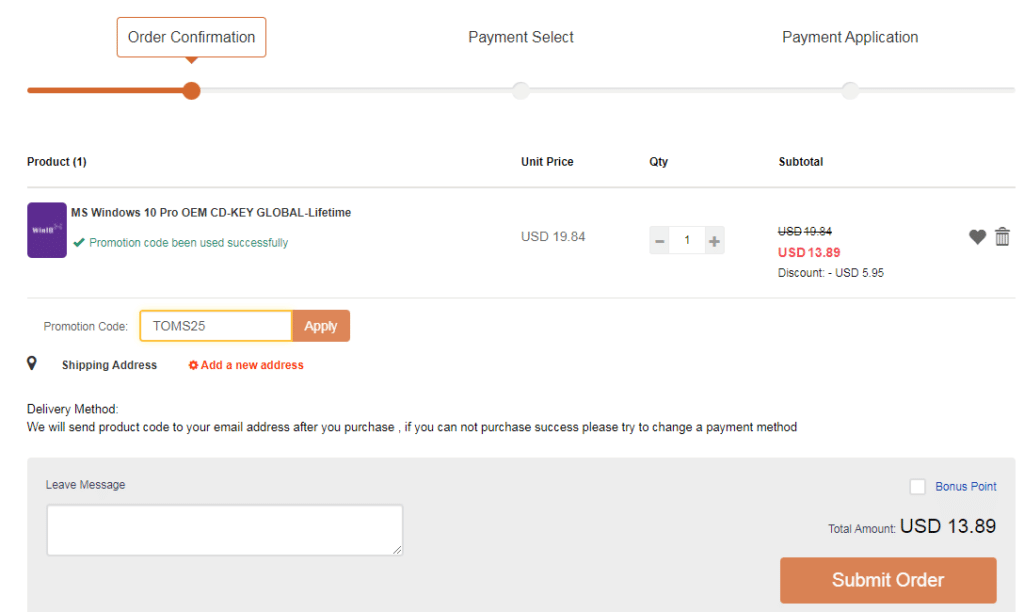Click Add a new address link
1024x612 pixels.
246,365
